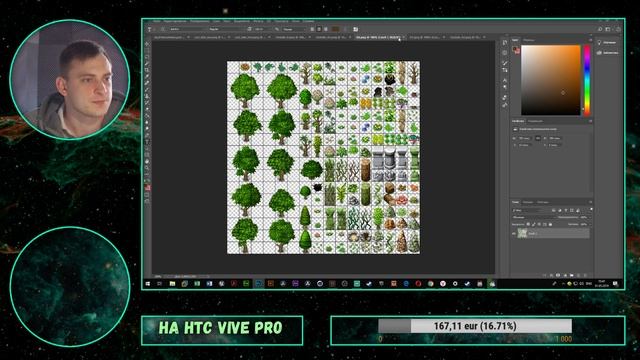The image size is (640, 360).
Task: Select the Слой 1 layer thumbnail
Action: coord(522,233)
